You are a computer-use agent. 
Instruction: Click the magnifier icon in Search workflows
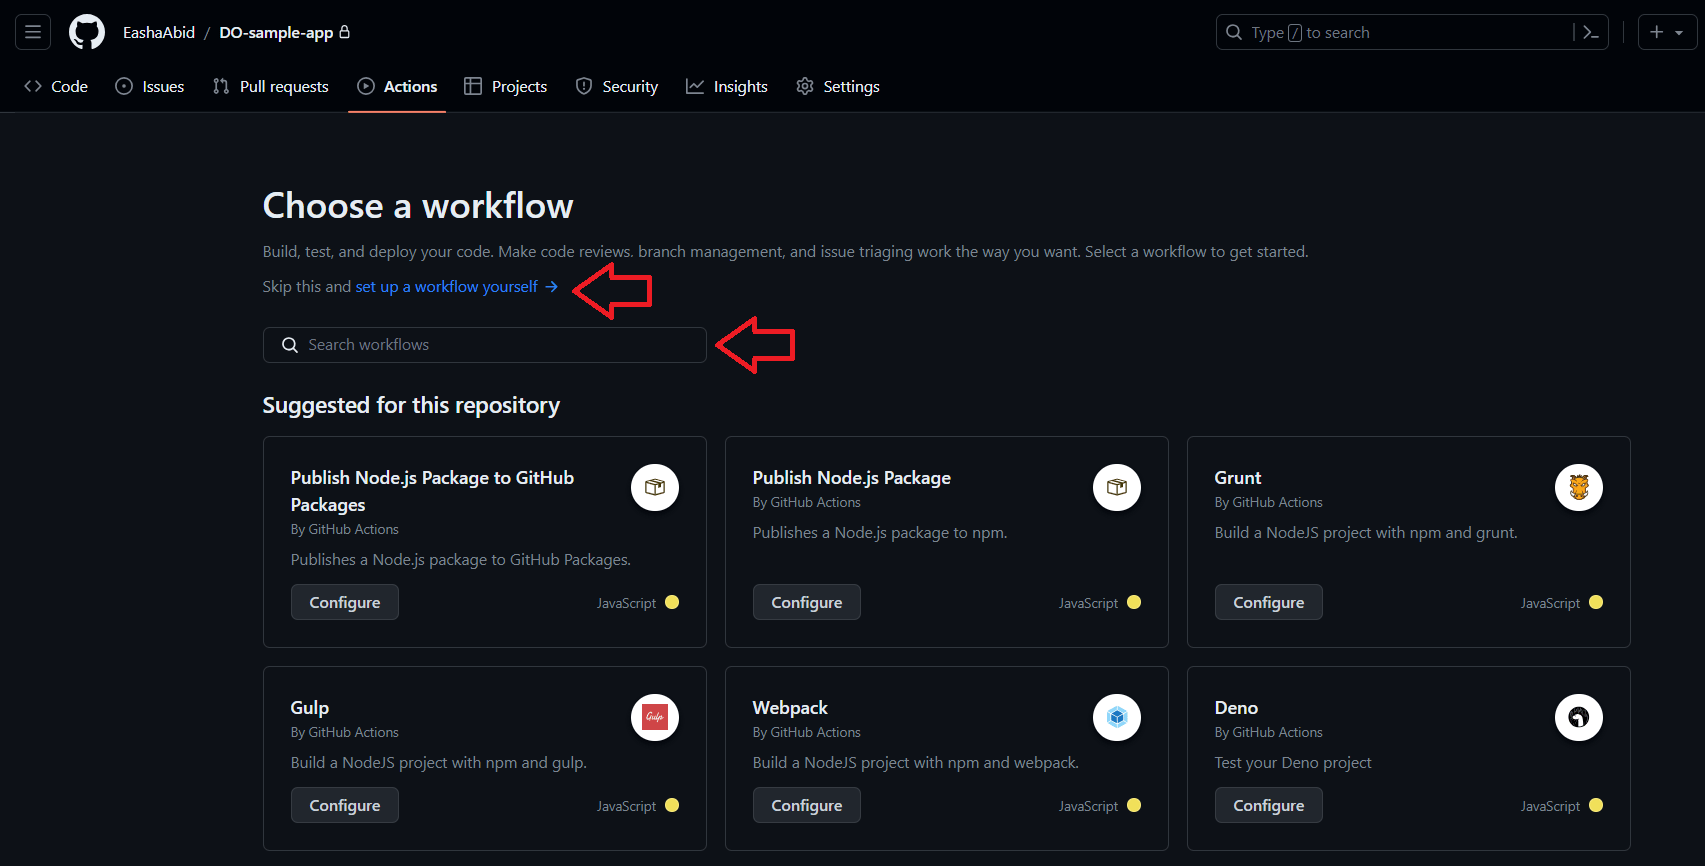click(x=290, y=345)
